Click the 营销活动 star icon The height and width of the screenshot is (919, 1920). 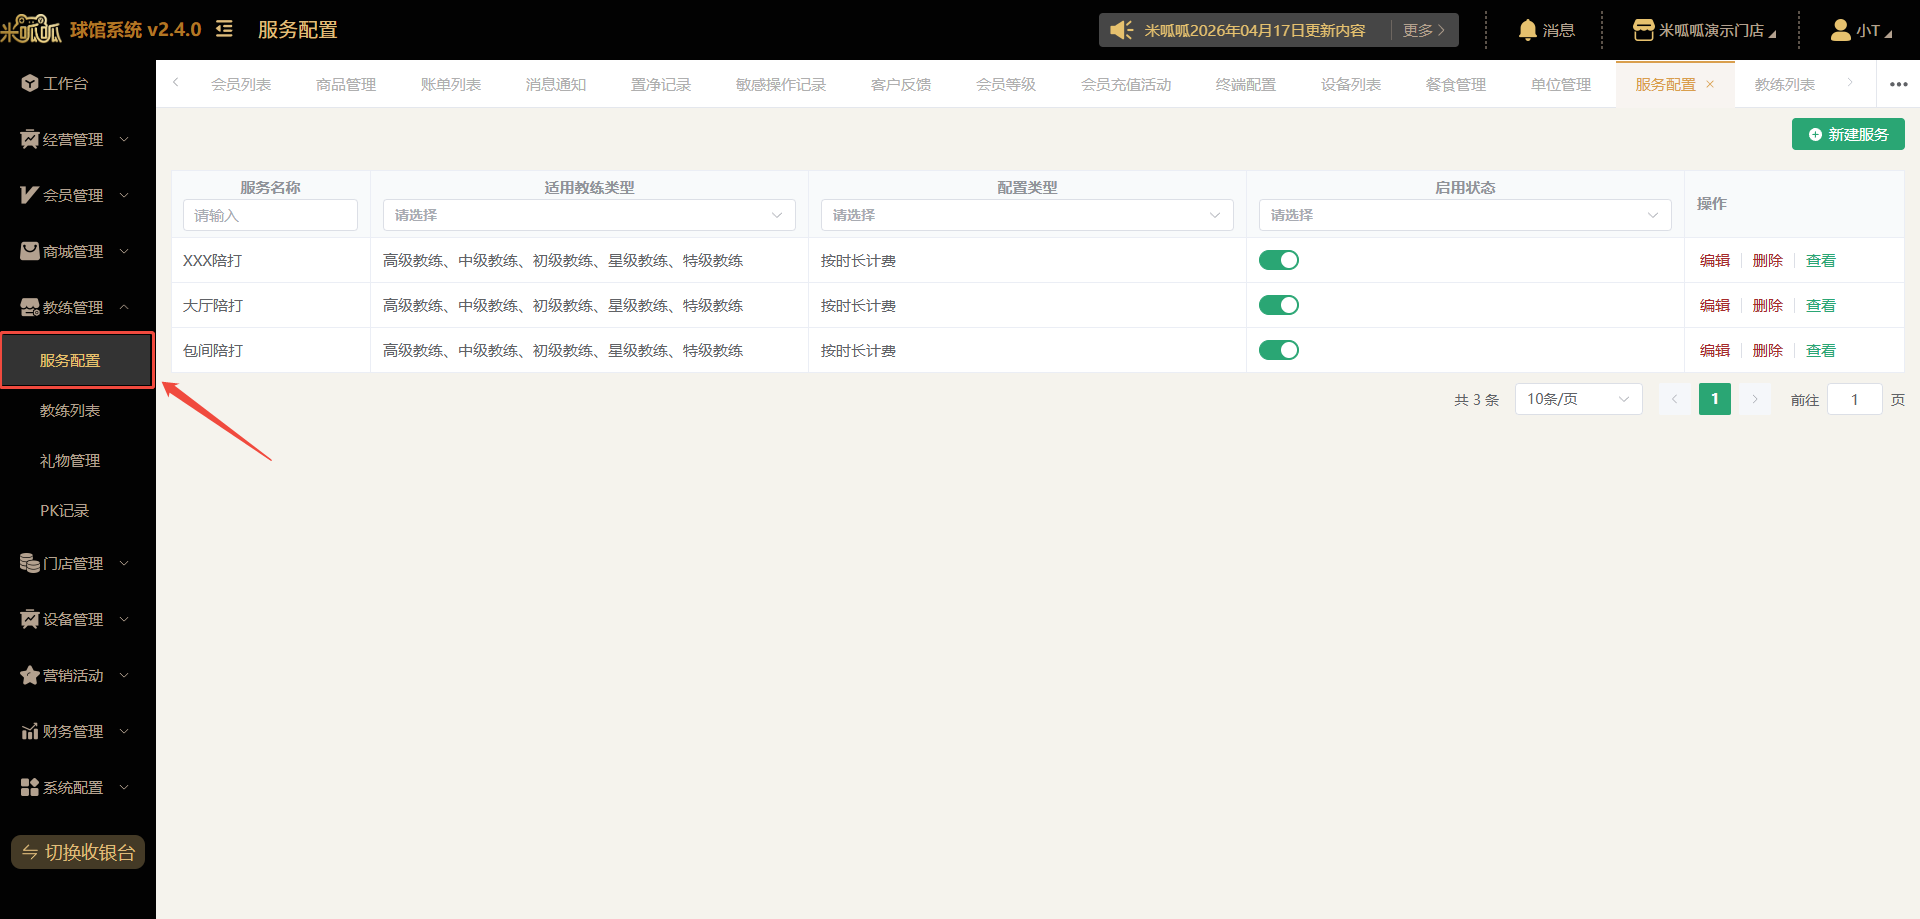[x=30, y=675]
